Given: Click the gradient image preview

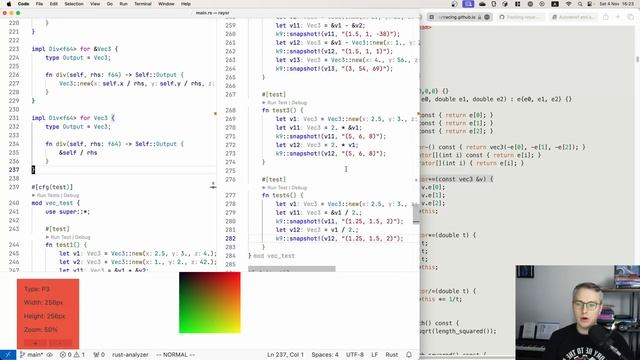Looking at the screenshot, I should [x=210, y=302].
